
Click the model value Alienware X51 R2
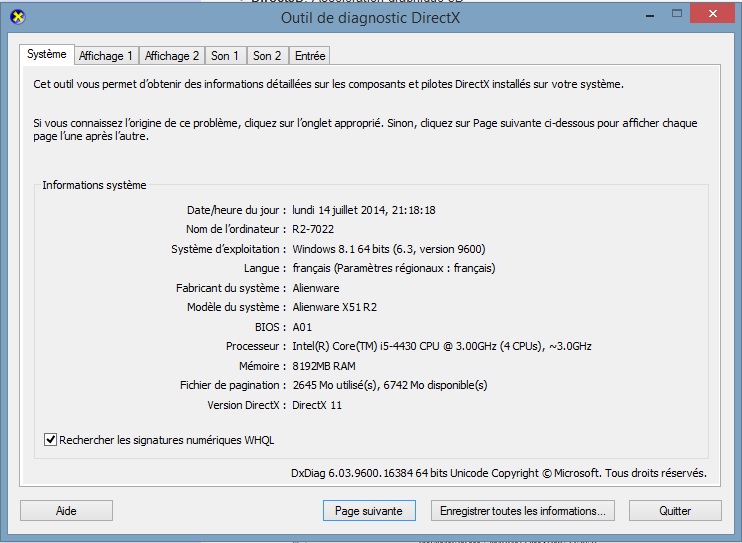click(335, 307)
